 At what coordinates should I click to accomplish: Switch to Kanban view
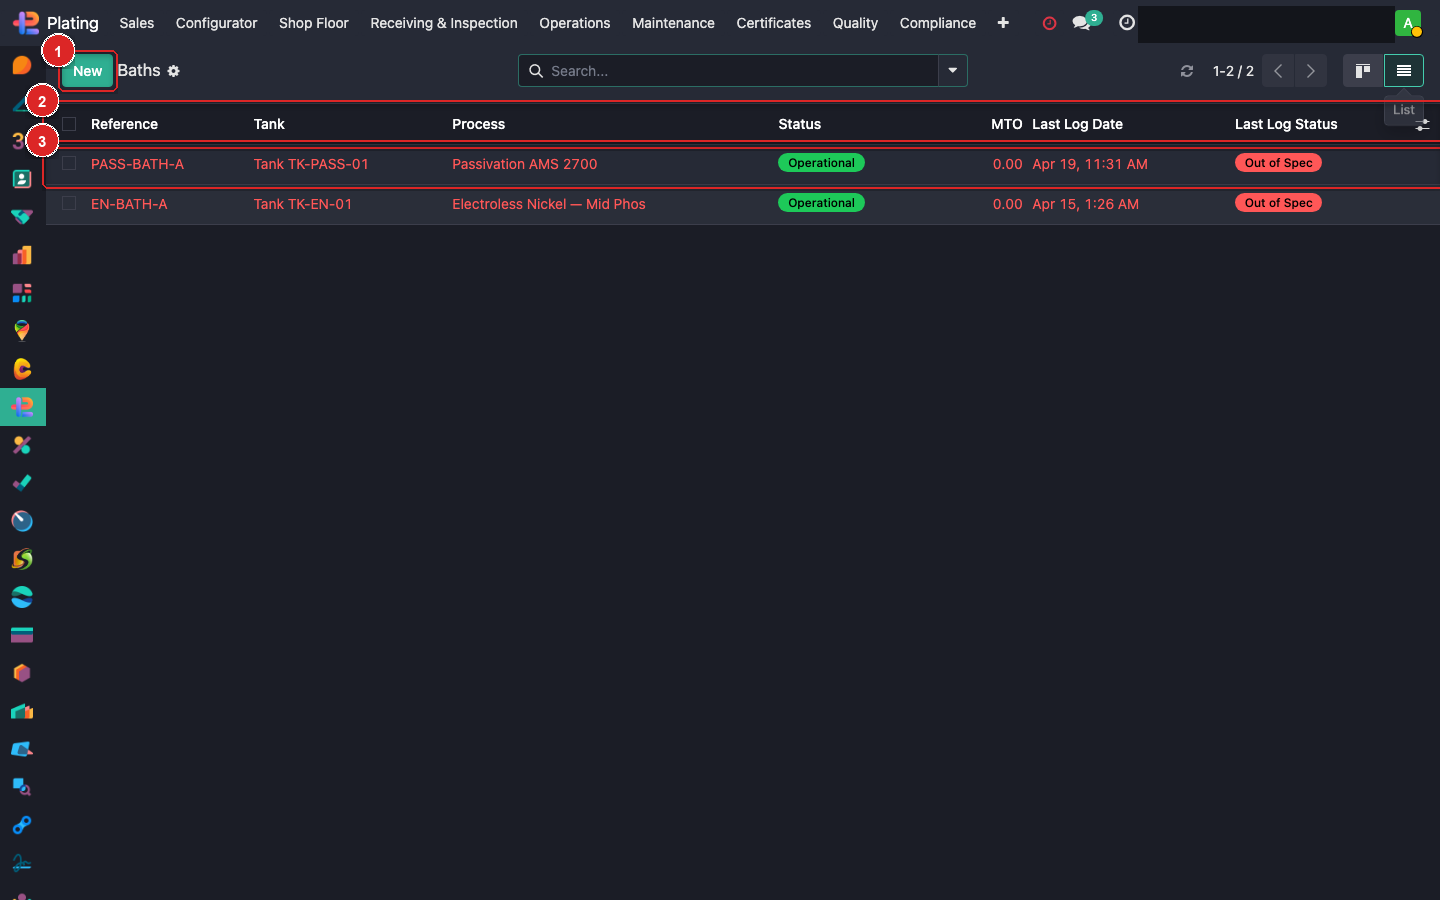[x=1362, y=71]
